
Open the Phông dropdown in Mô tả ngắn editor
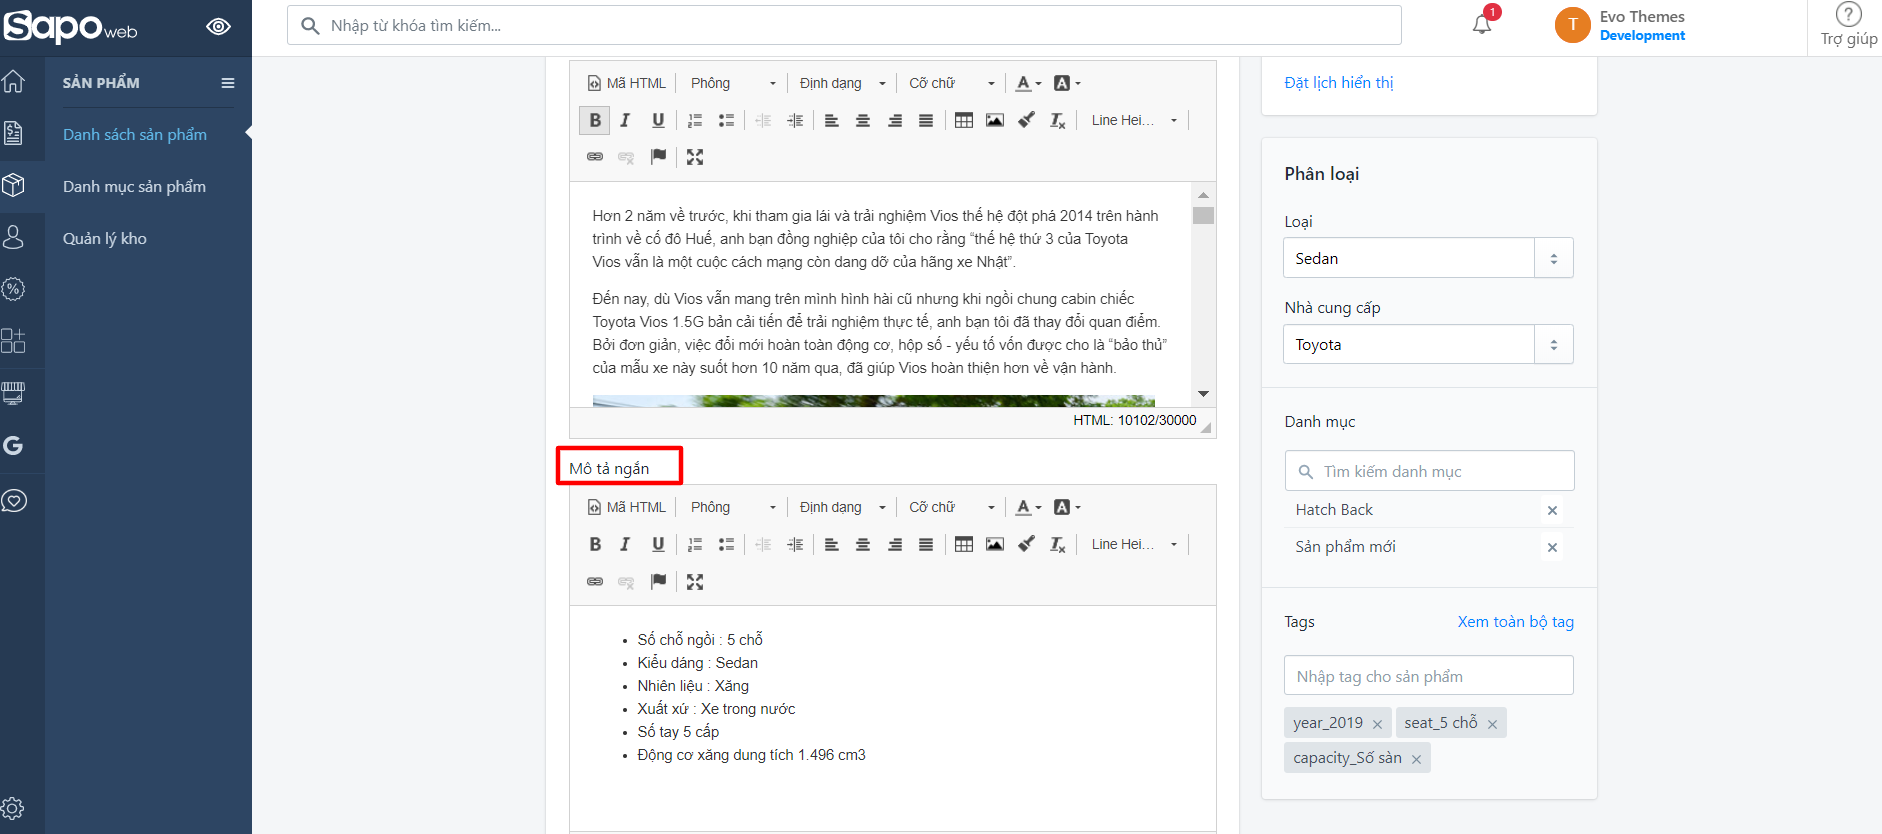[x=733, y=507]
